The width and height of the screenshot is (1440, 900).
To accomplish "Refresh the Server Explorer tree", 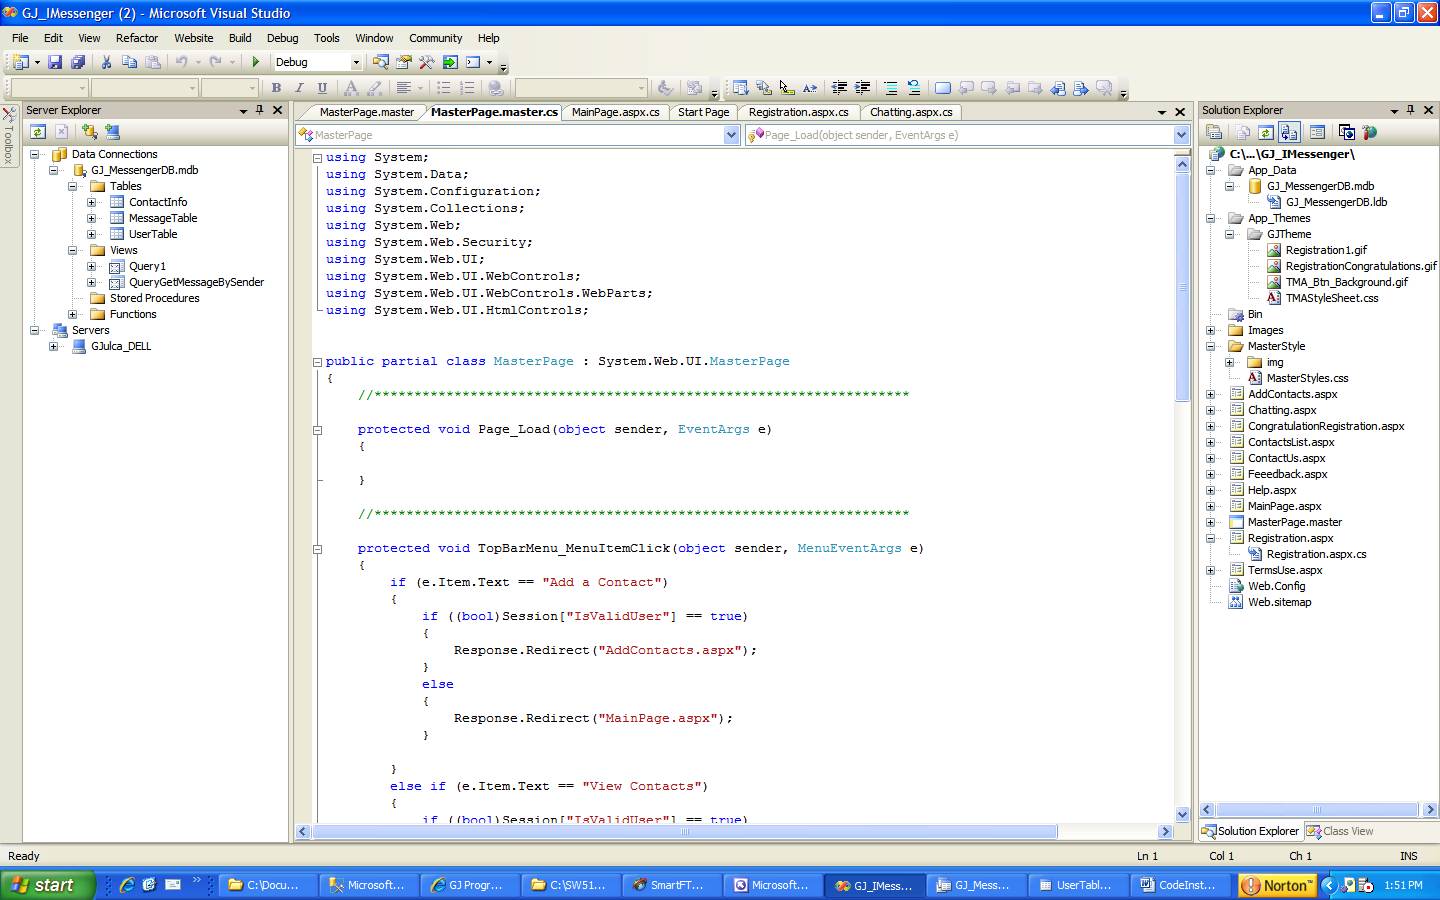I will click(38, 132).
